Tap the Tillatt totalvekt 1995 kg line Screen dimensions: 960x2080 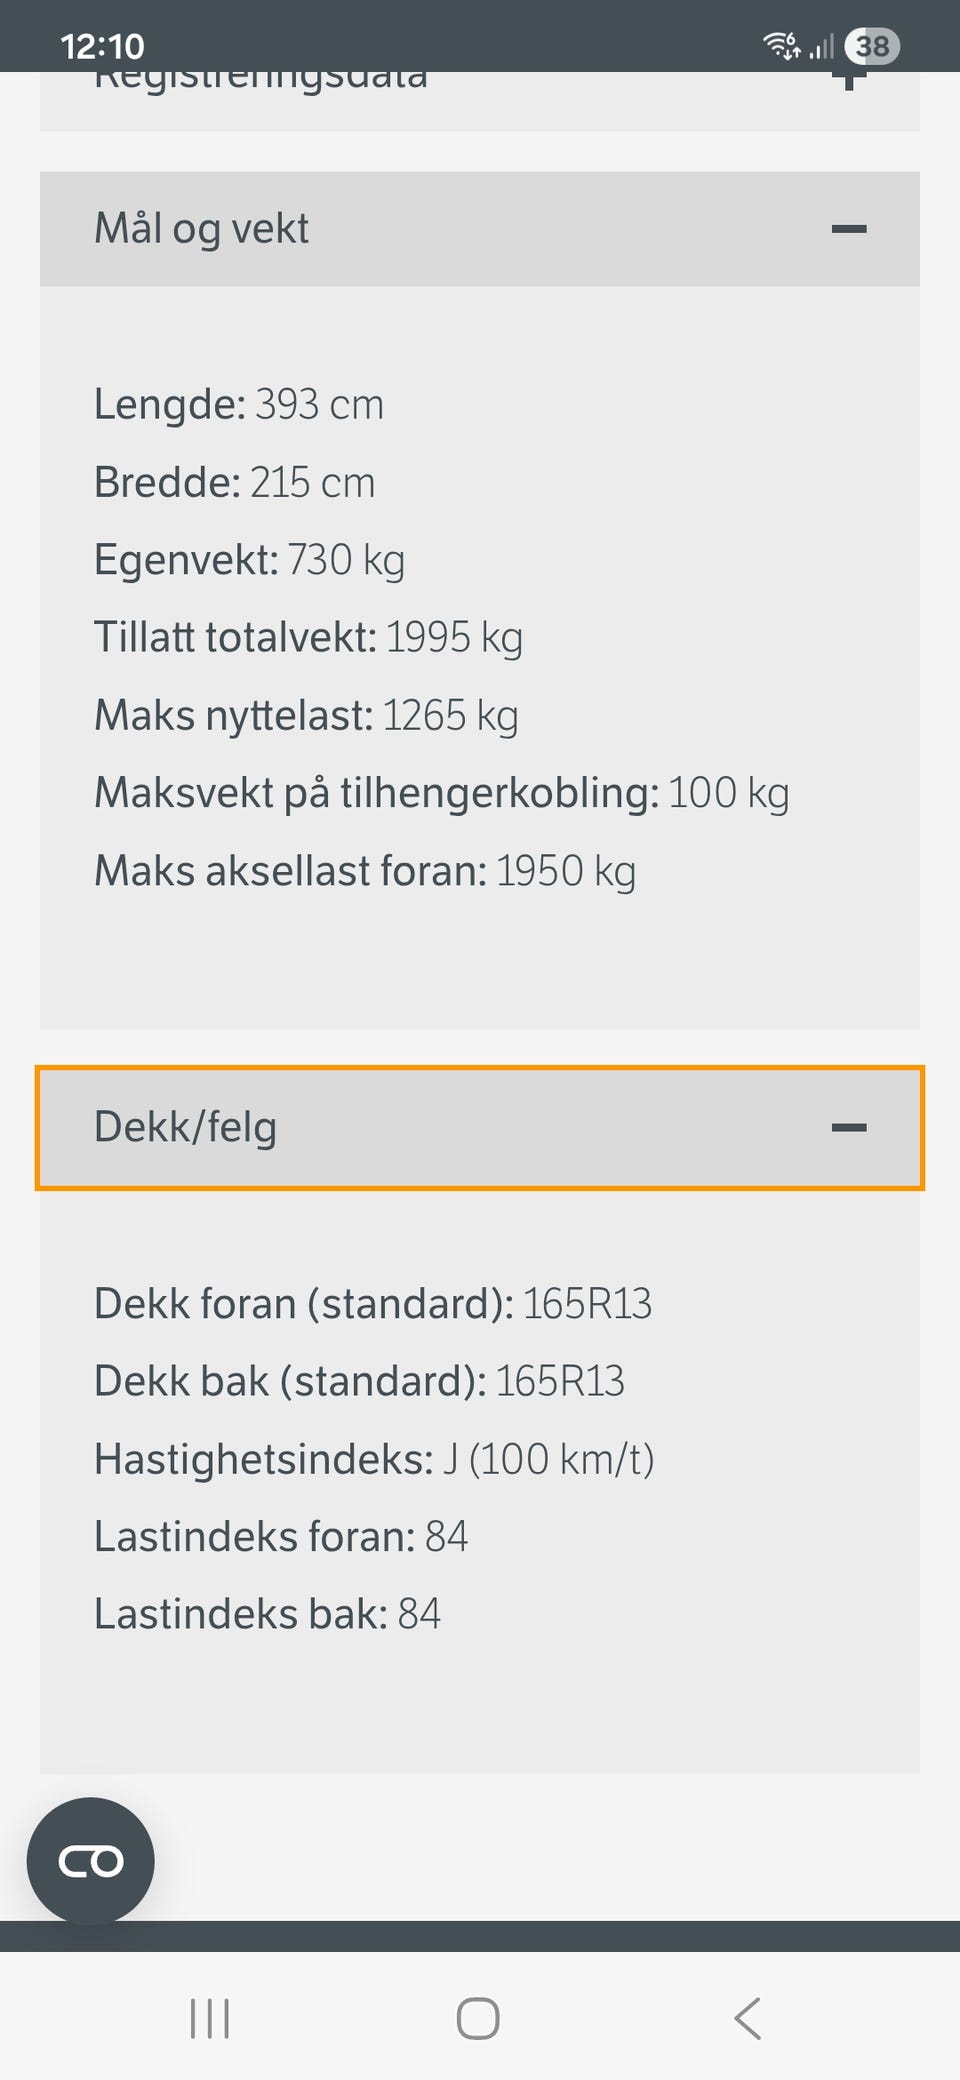308,637
